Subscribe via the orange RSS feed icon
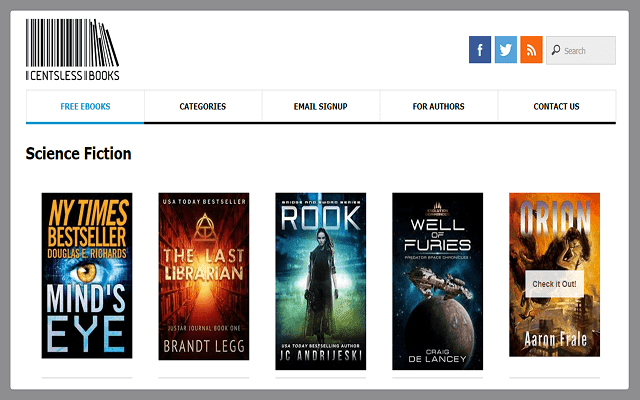Image resolution: width=640 pixels, height=400 pixels. pos(531,50)
